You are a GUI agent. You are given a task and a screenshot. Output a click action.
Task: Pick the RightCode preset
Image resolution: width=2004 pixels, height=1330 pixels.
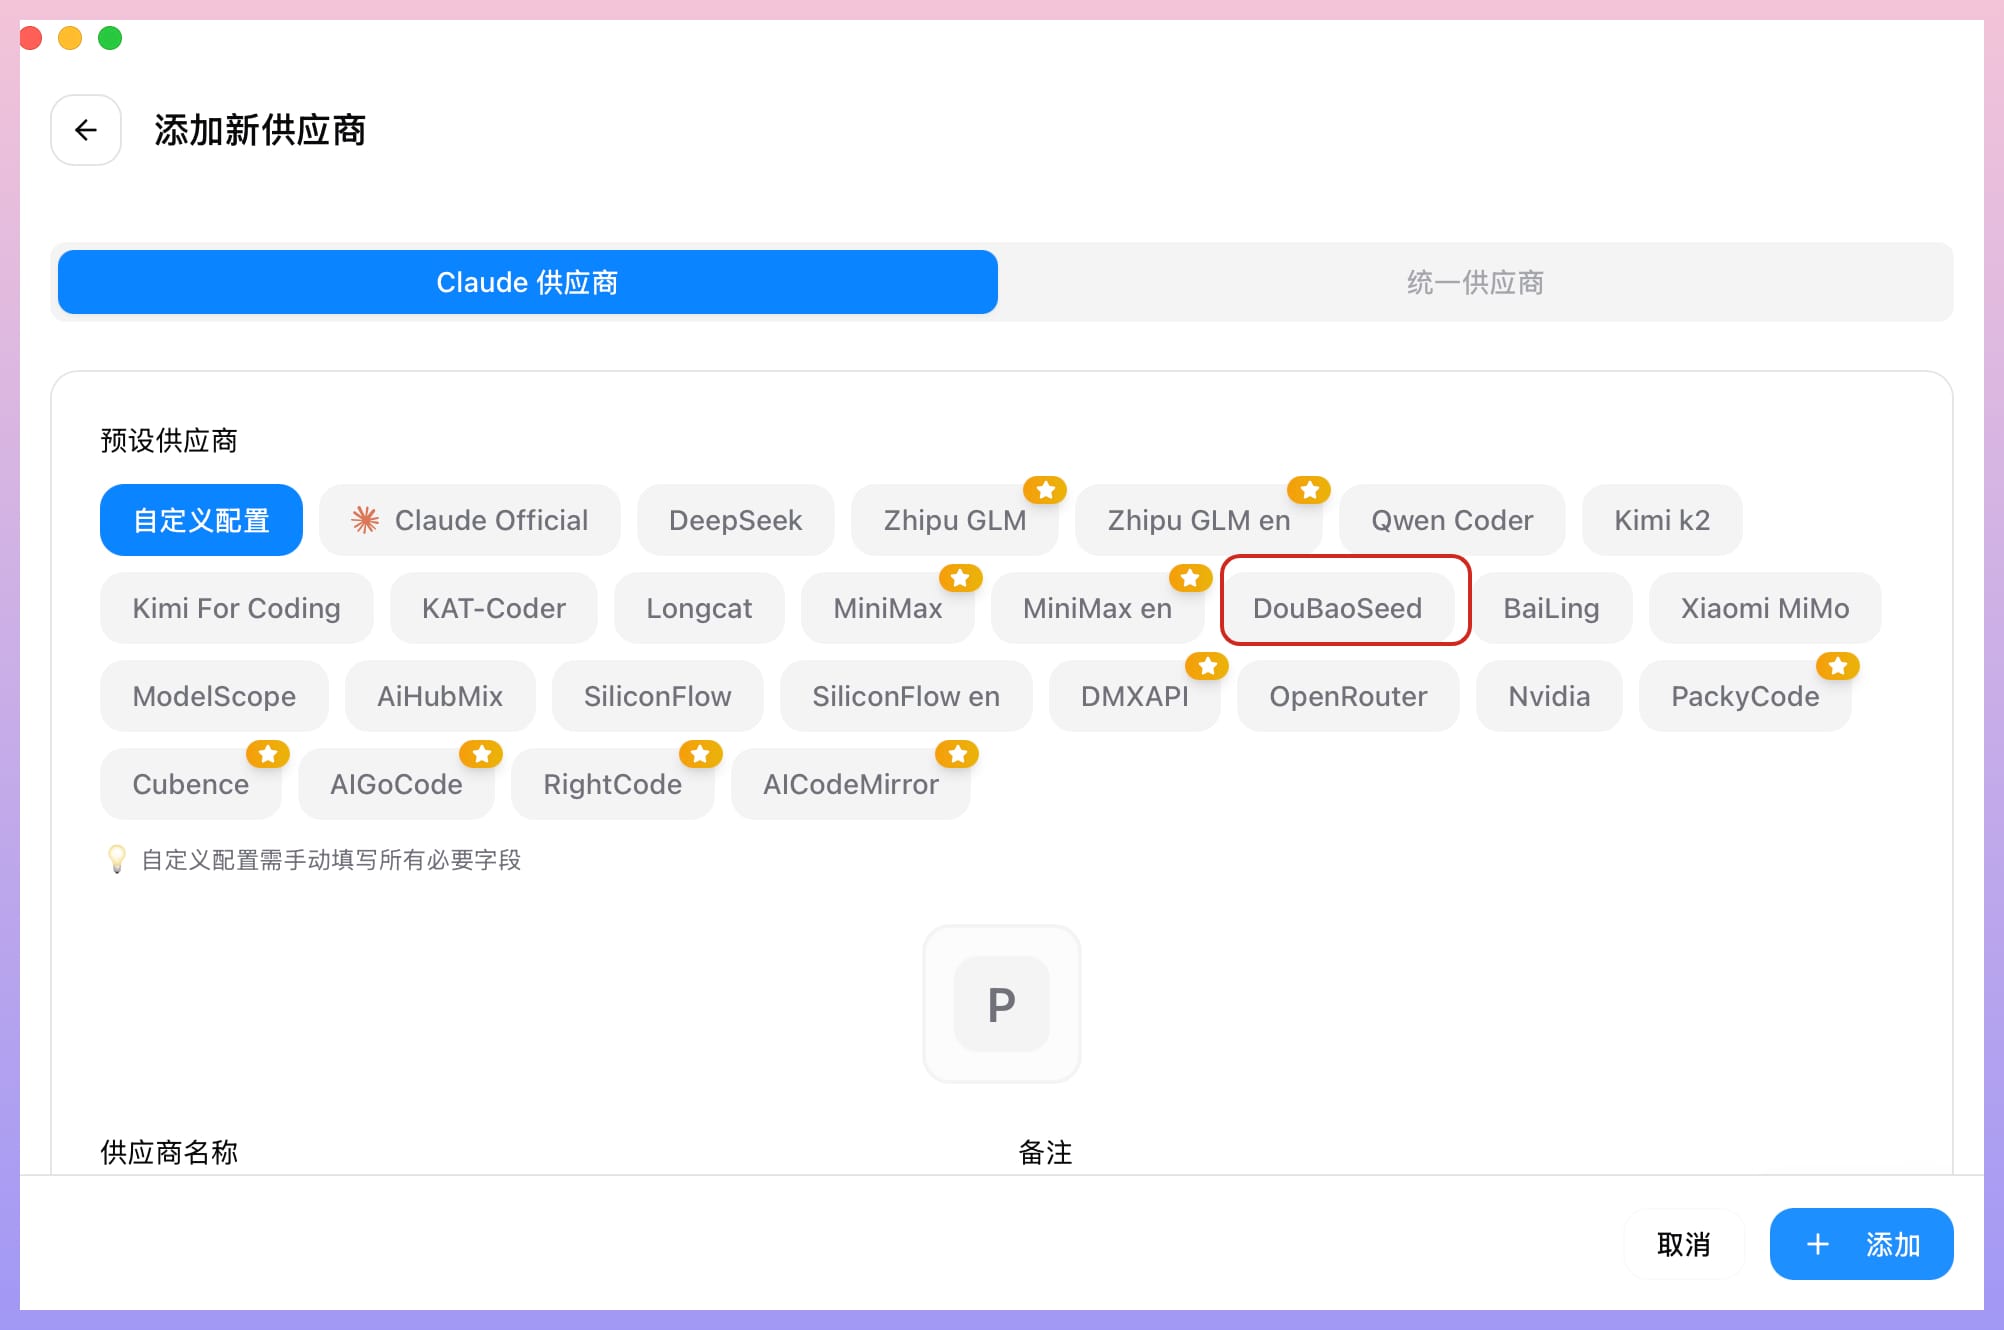click(x=612, y=784)
